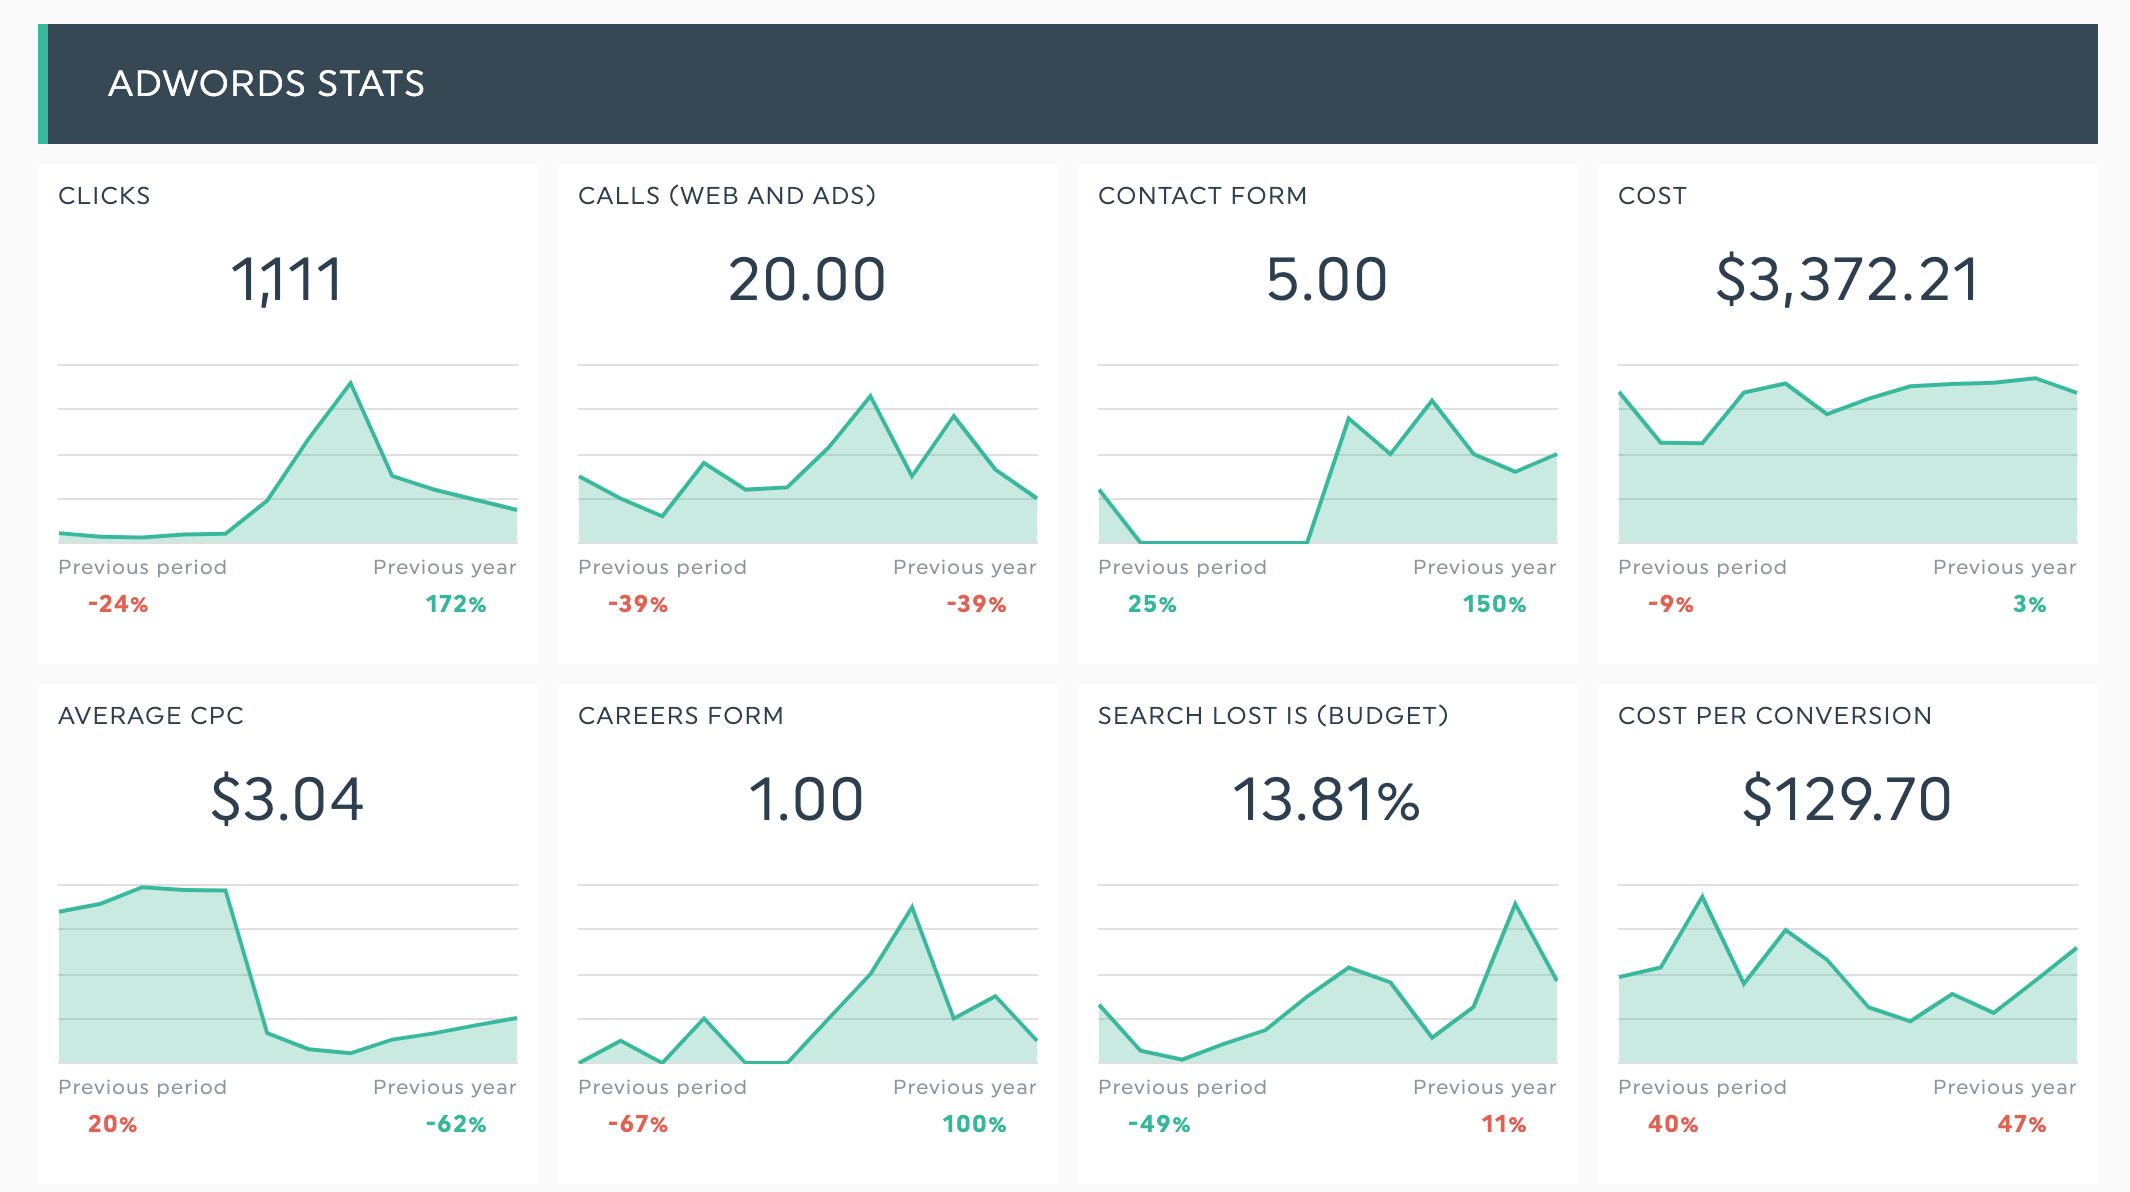Click the Previous period label under Search Lost IS
The height and width of the screenshot is (1192, 2130).
(1183, 1088)
